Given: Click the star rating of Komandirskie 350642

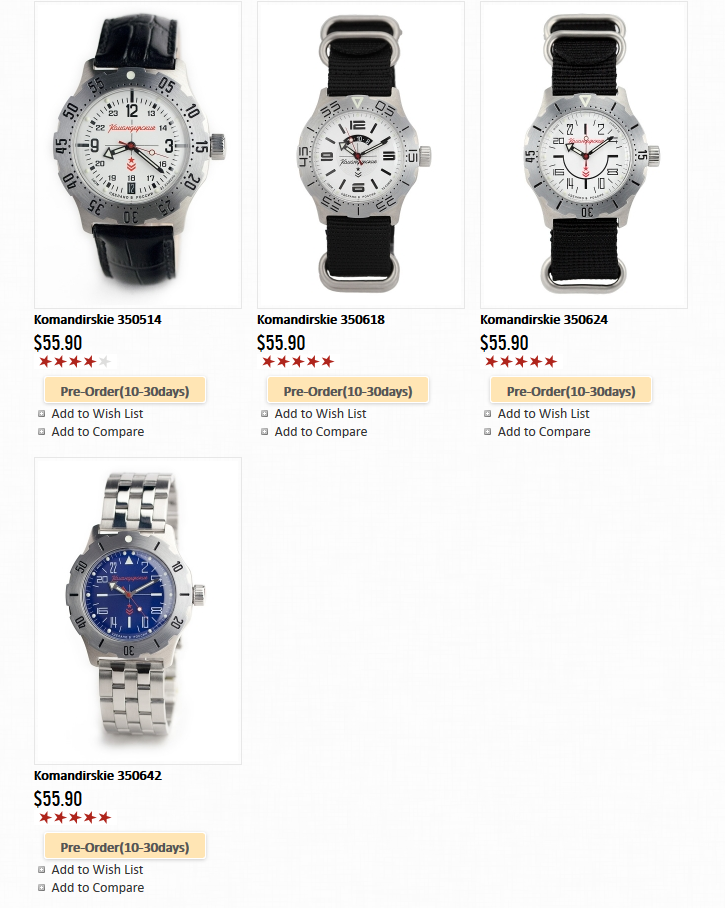Looking at the screenshot, I should click(75, 818).
